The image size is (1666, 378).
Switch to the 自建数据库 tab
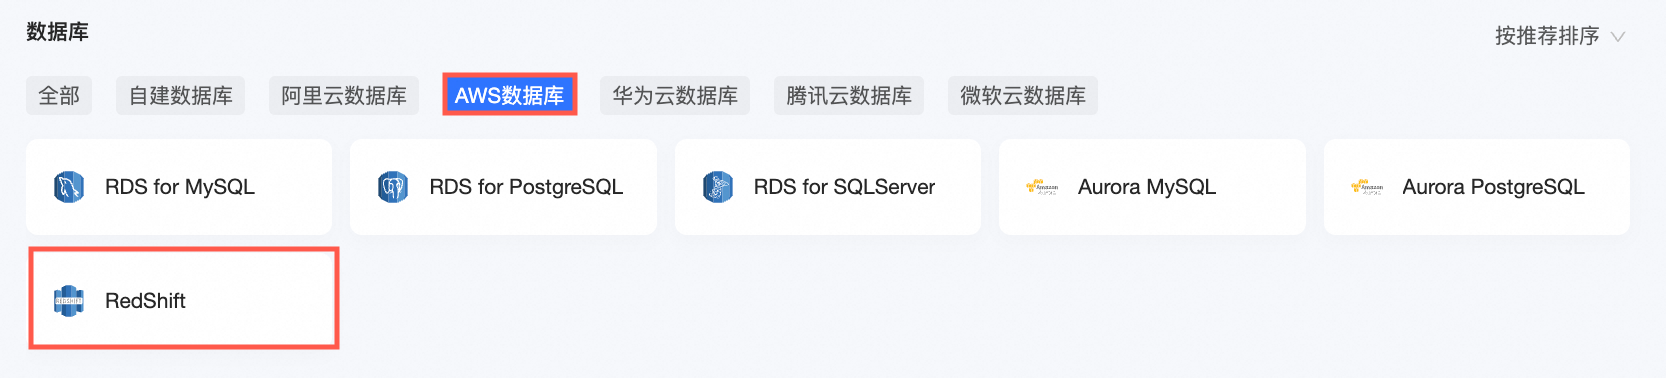181,96
